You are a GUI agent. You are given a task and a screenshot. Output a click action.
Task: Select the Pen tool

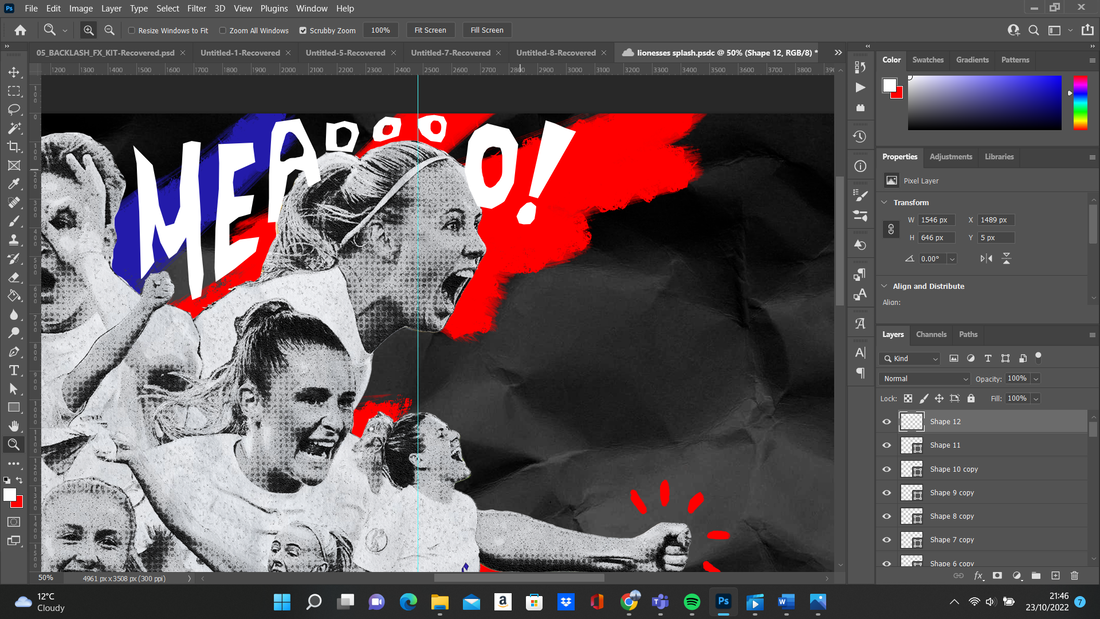point(14,352)
